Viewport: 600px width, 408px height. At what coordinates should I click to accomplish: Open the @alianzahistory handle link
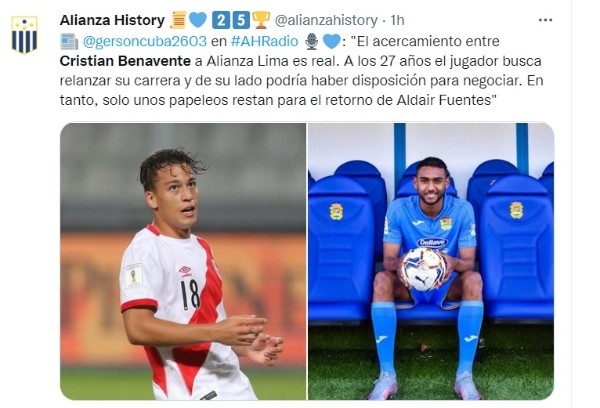[x=326, y=20]
